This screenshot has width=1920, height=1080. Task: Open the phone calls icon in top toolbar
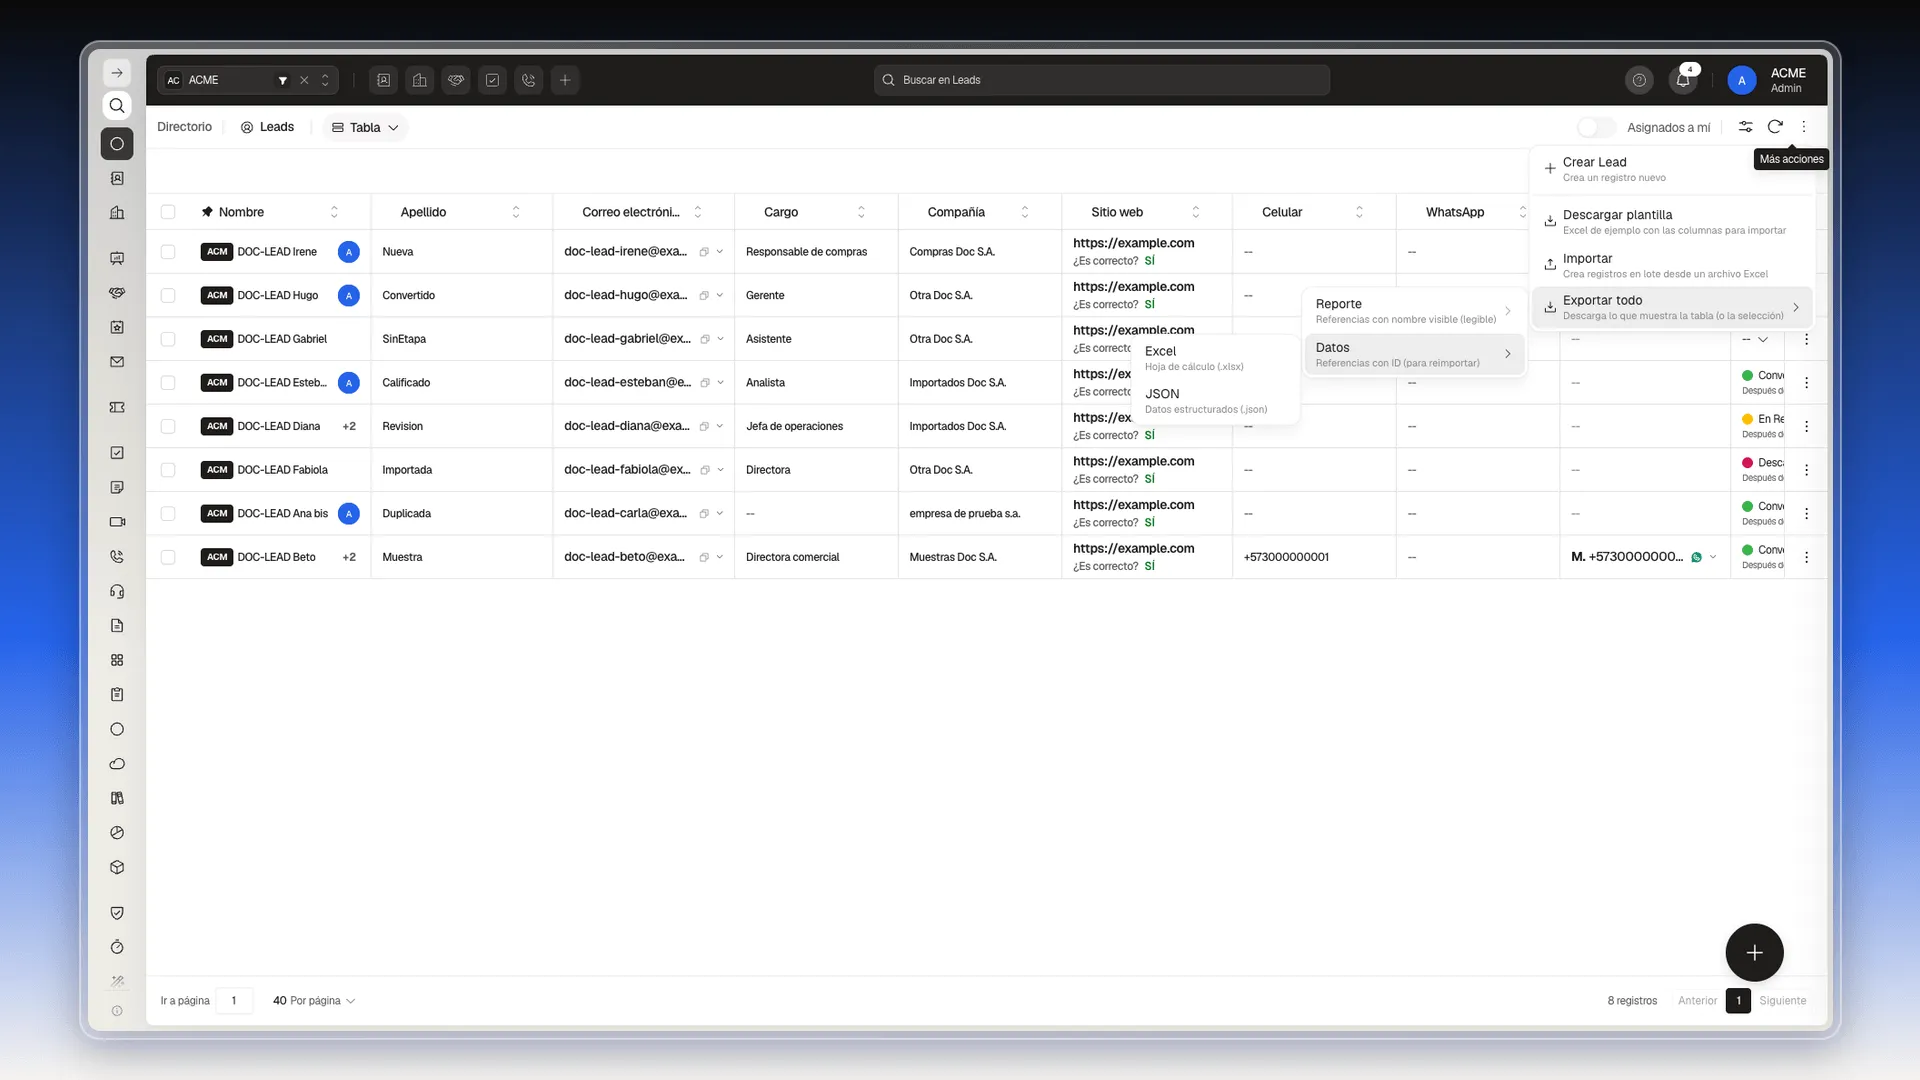(529, 80)
